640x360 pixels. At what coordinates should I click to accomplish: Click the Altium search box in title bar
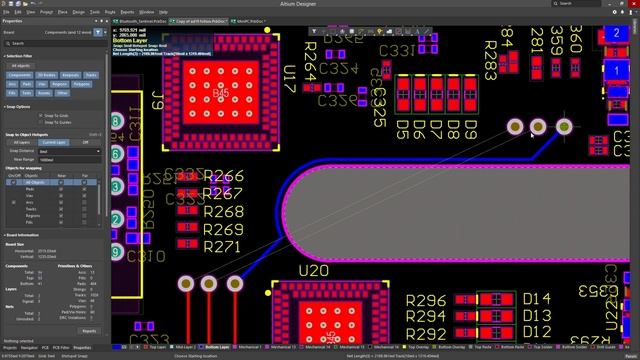[576, 3]
